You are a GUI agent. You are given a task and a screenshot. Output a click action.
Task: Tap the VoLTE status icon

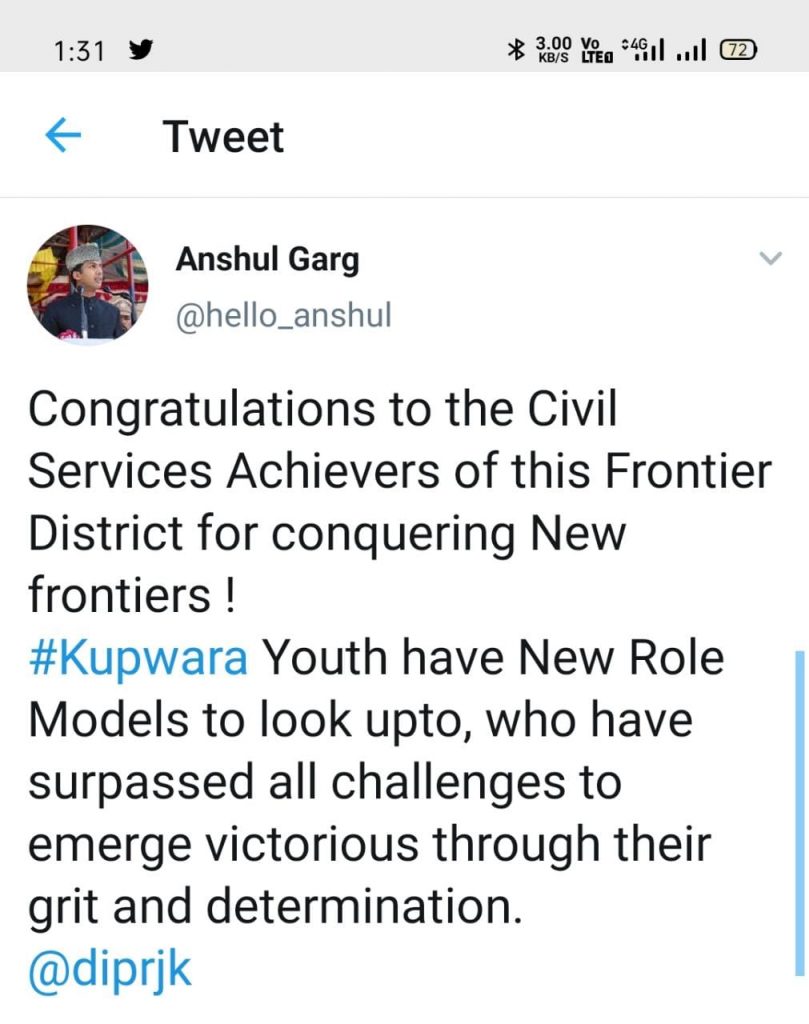(596, 50)
